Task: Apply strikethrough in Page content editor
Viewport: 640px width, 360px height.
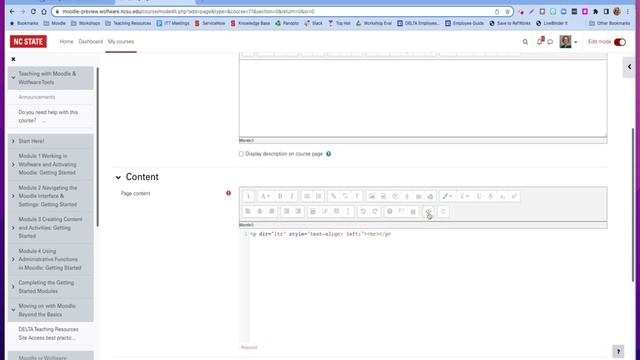Action: 491,196
